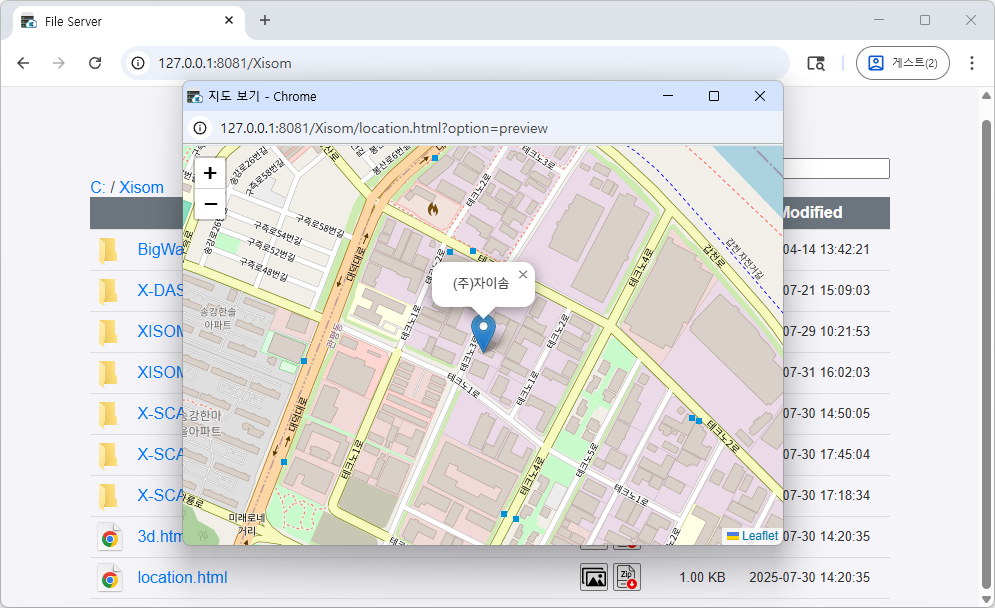Download location.html as Zip

pyautogui.click(x=627, y=578)
